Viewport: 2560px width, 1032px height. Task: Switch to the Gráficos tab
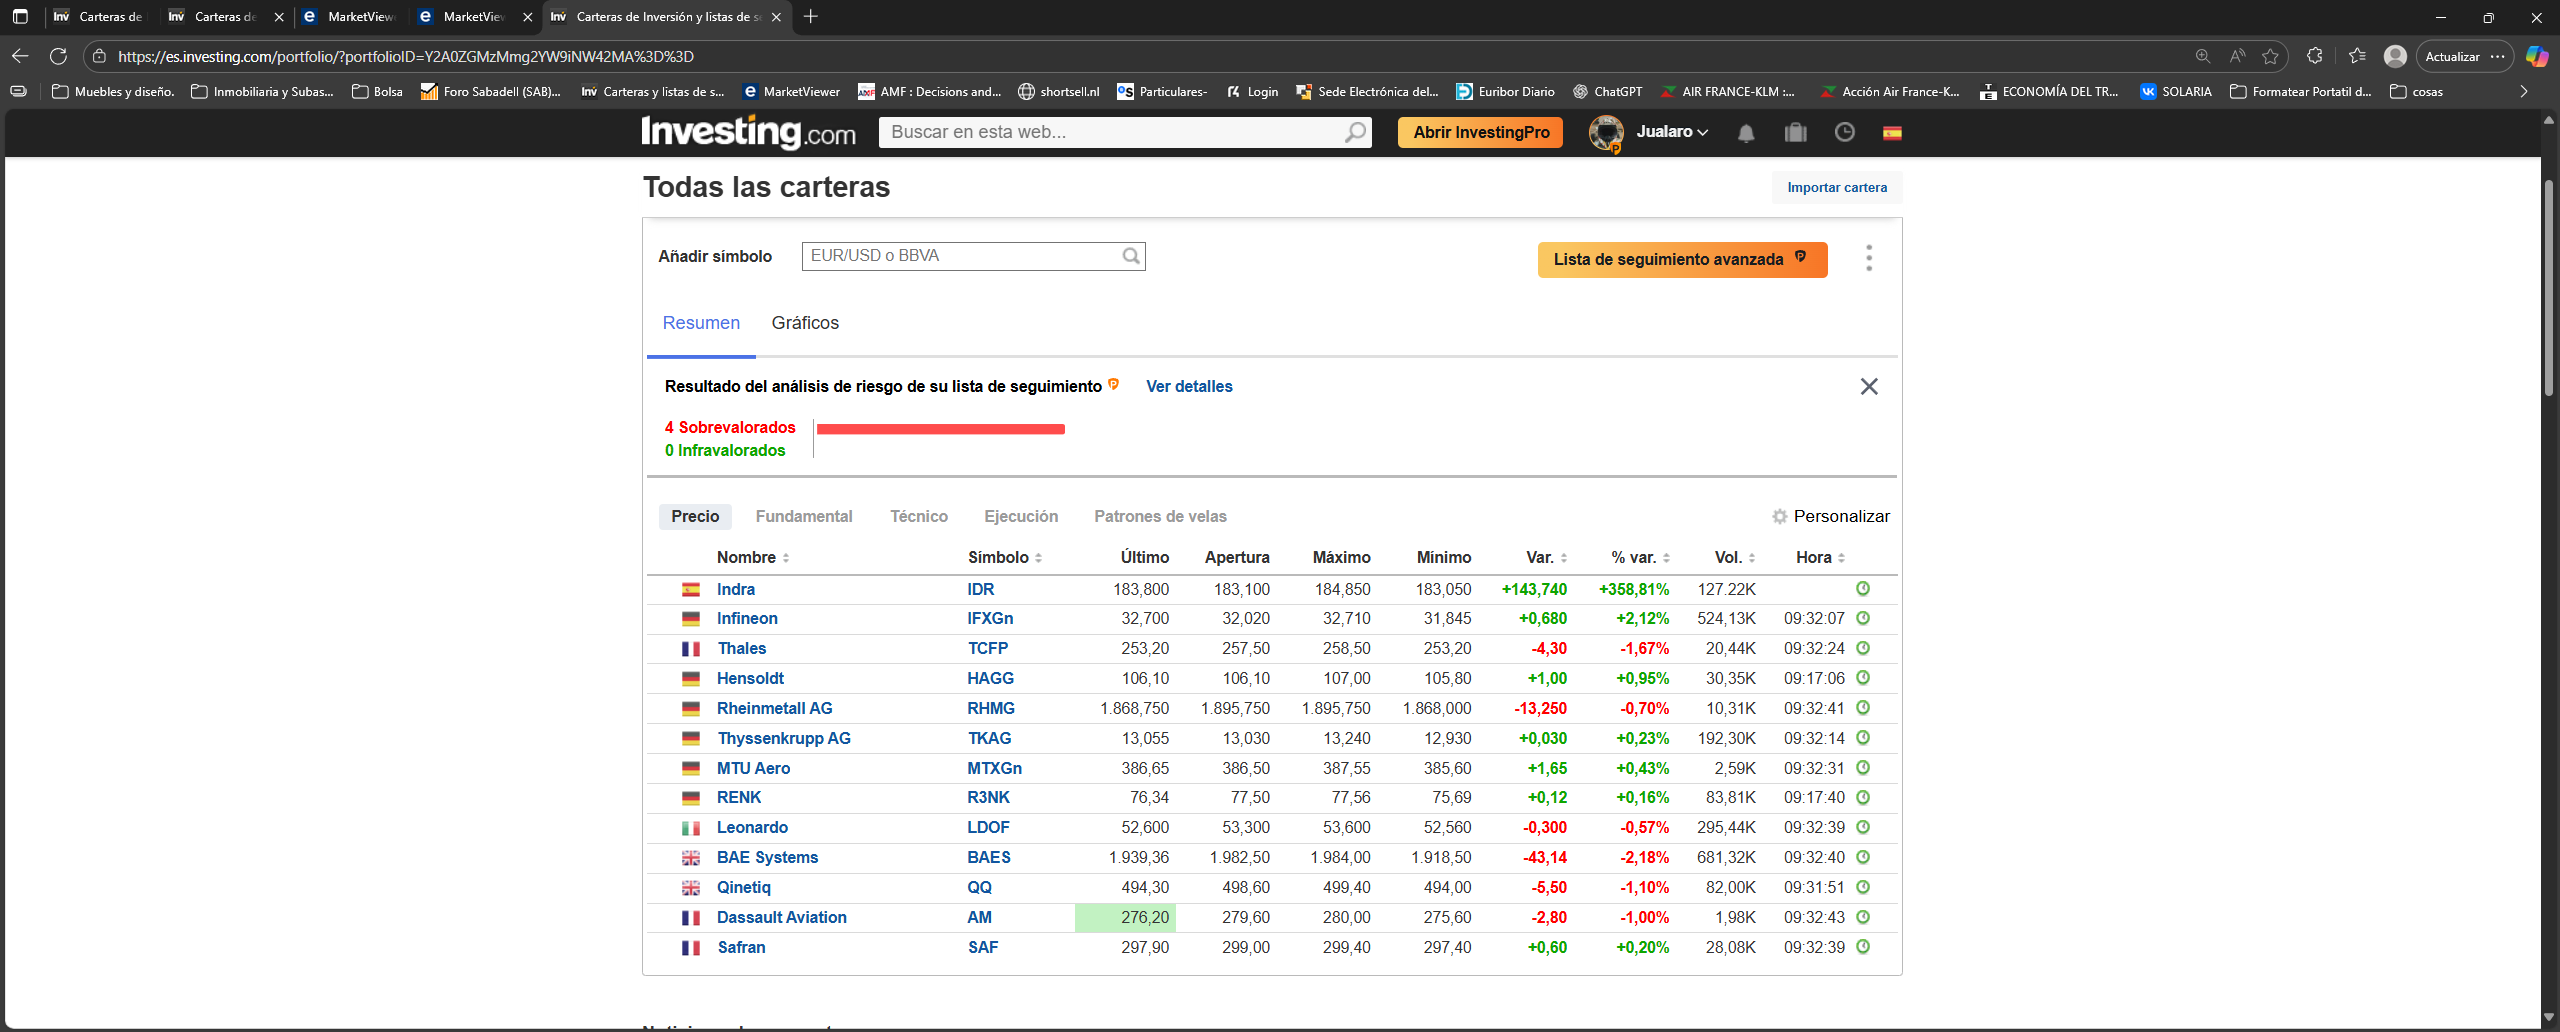(805, 323)
